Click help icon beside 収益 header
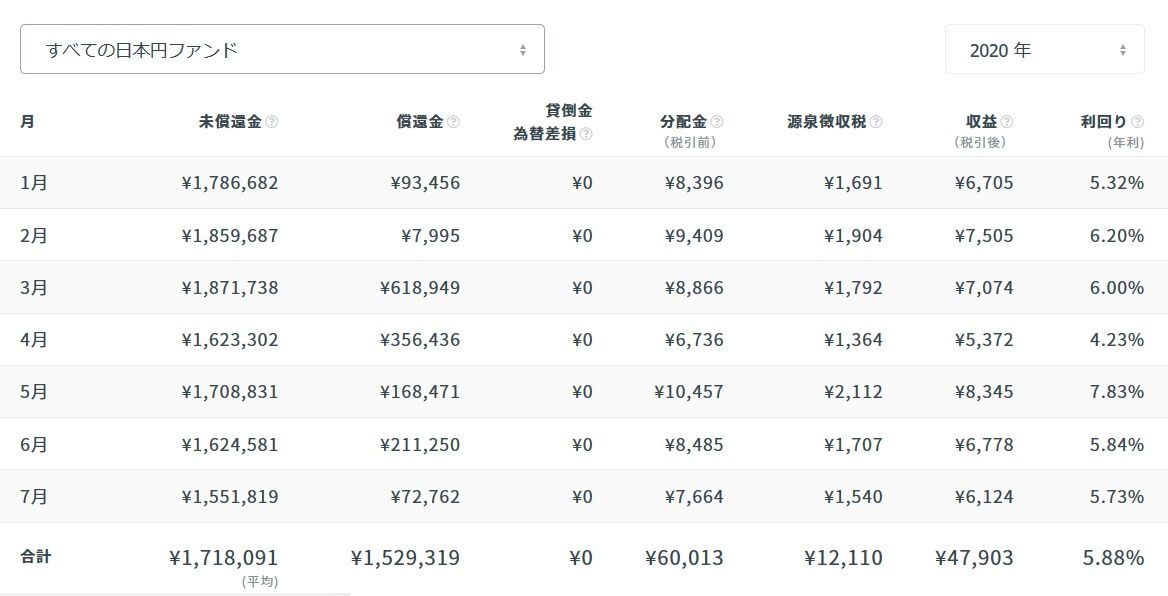 pos(1006,121)
